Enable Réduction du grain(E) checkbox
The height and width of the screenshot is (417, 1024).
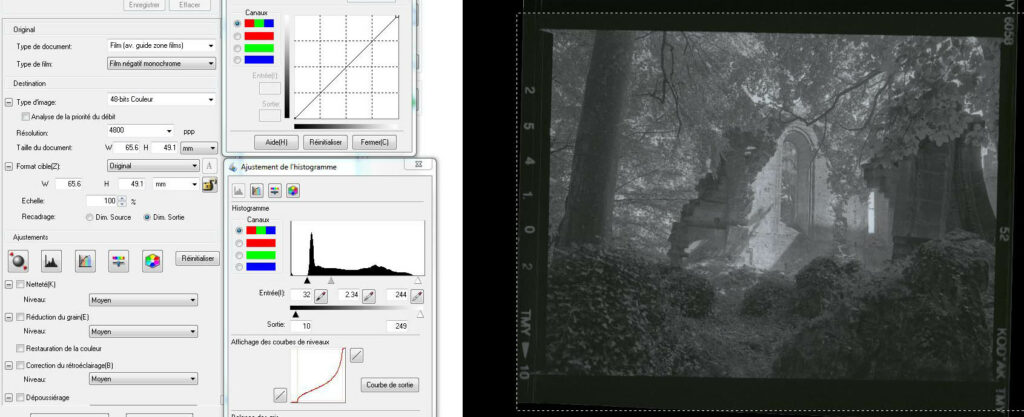pos(20,317)
